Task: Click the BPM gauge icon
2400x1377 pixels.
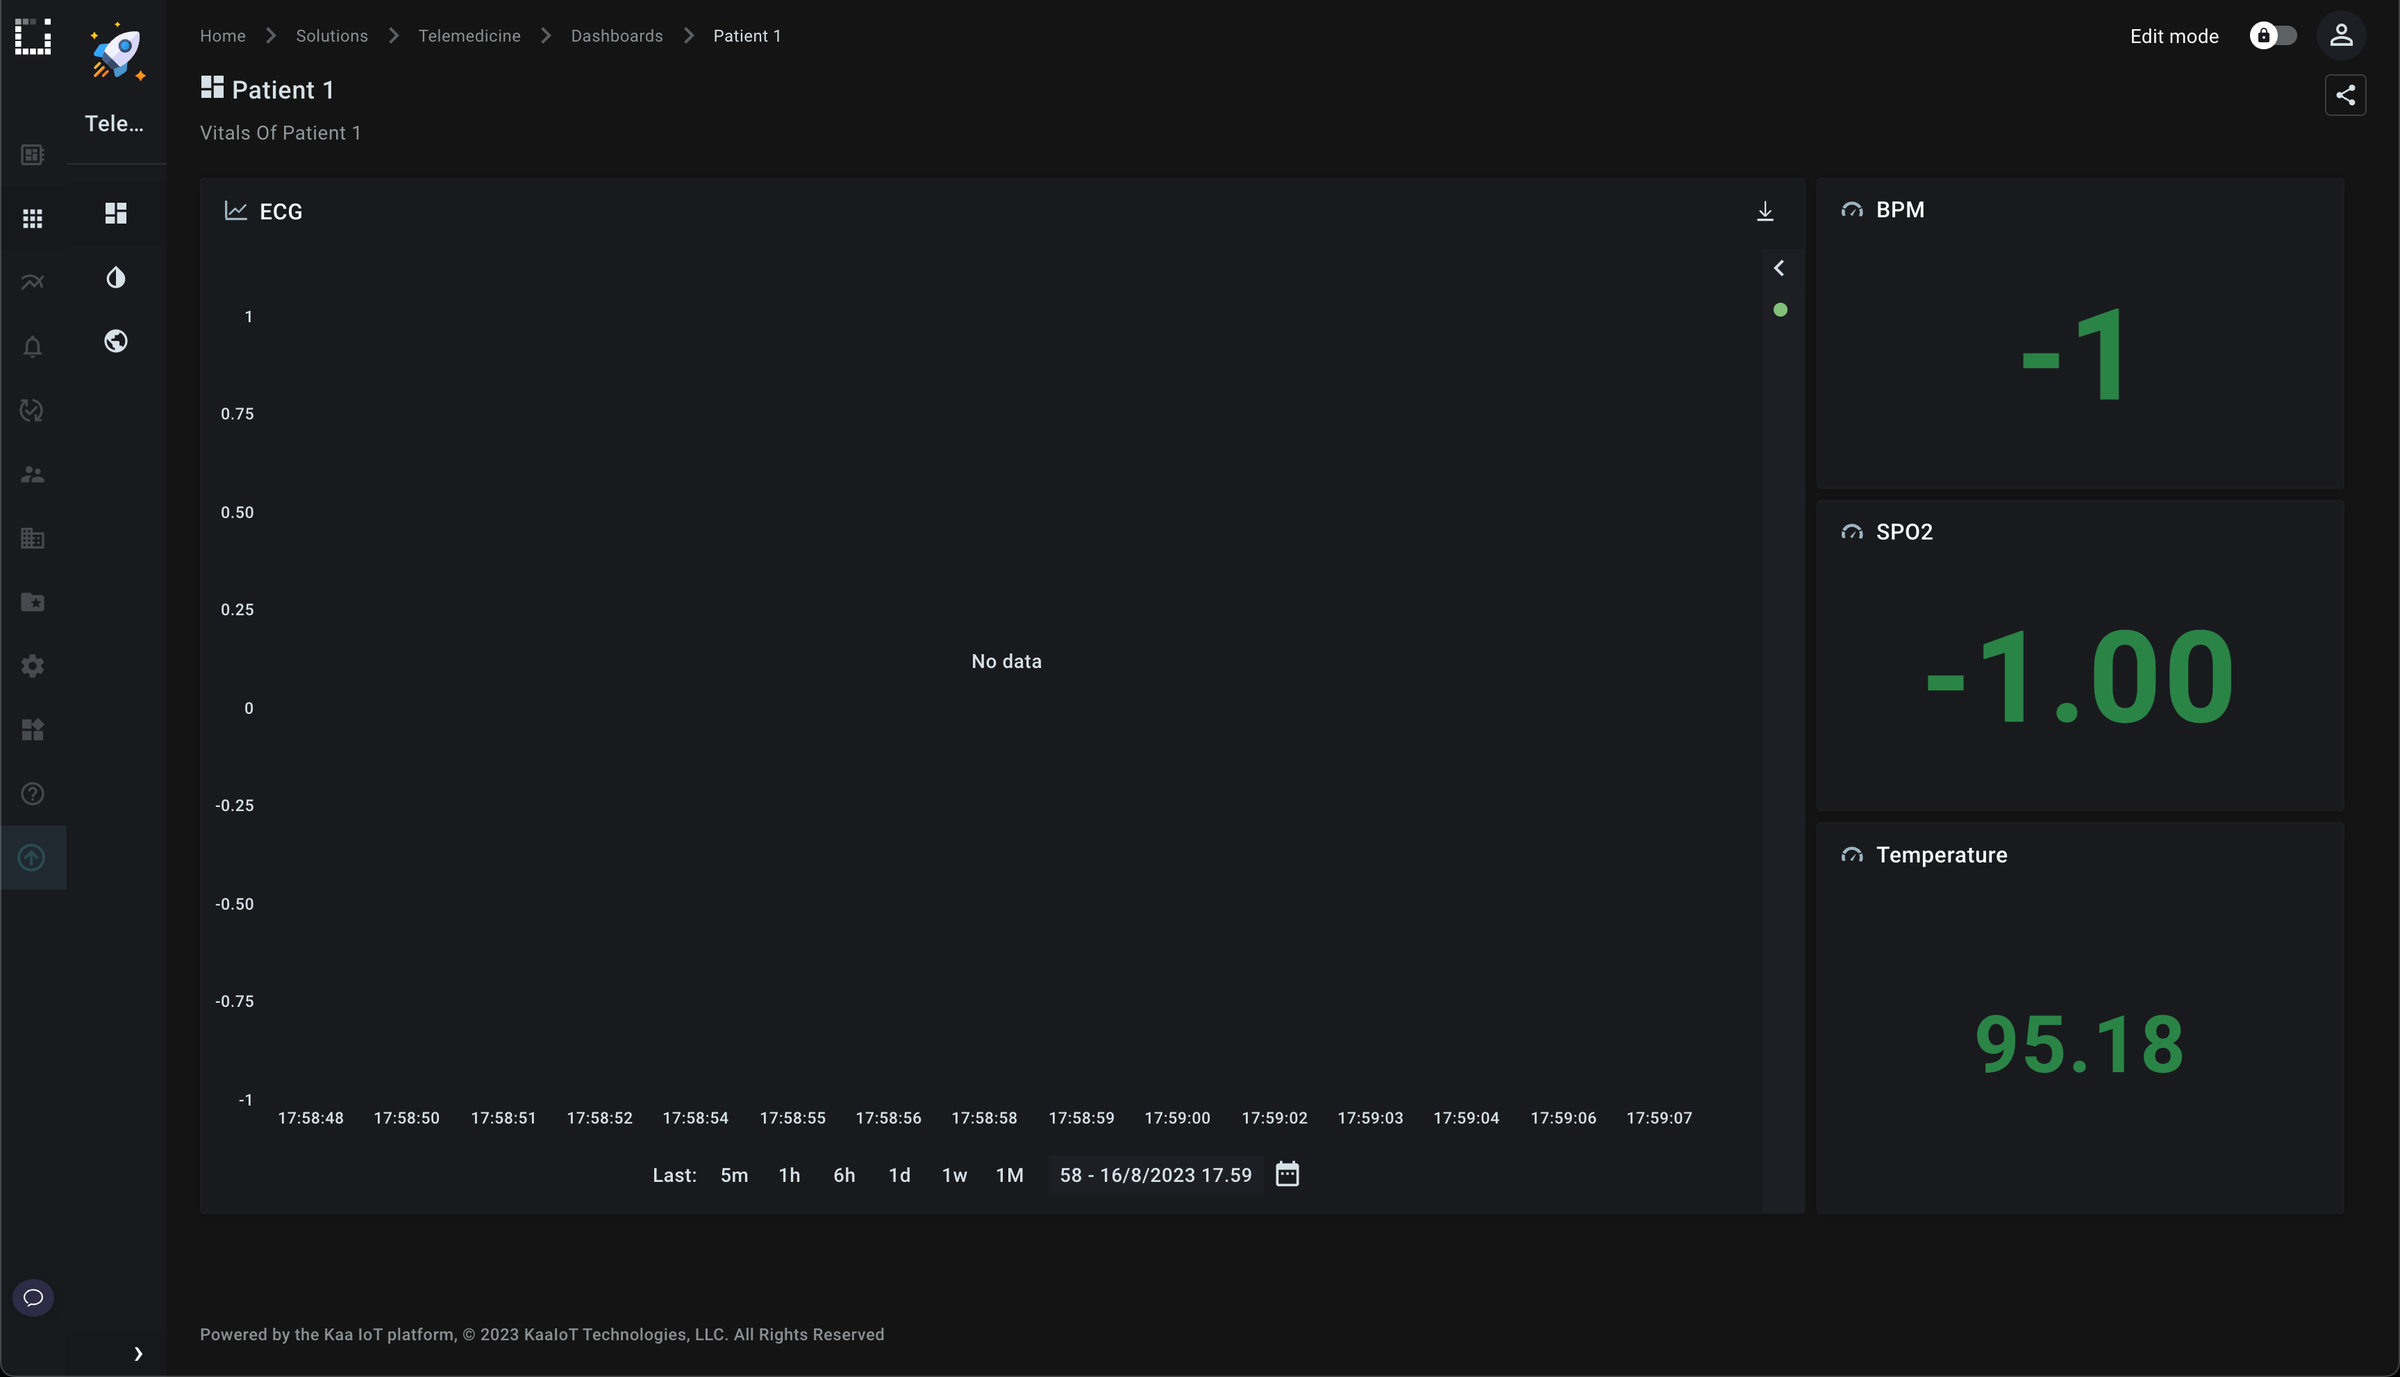Action: click(1852, 210)
